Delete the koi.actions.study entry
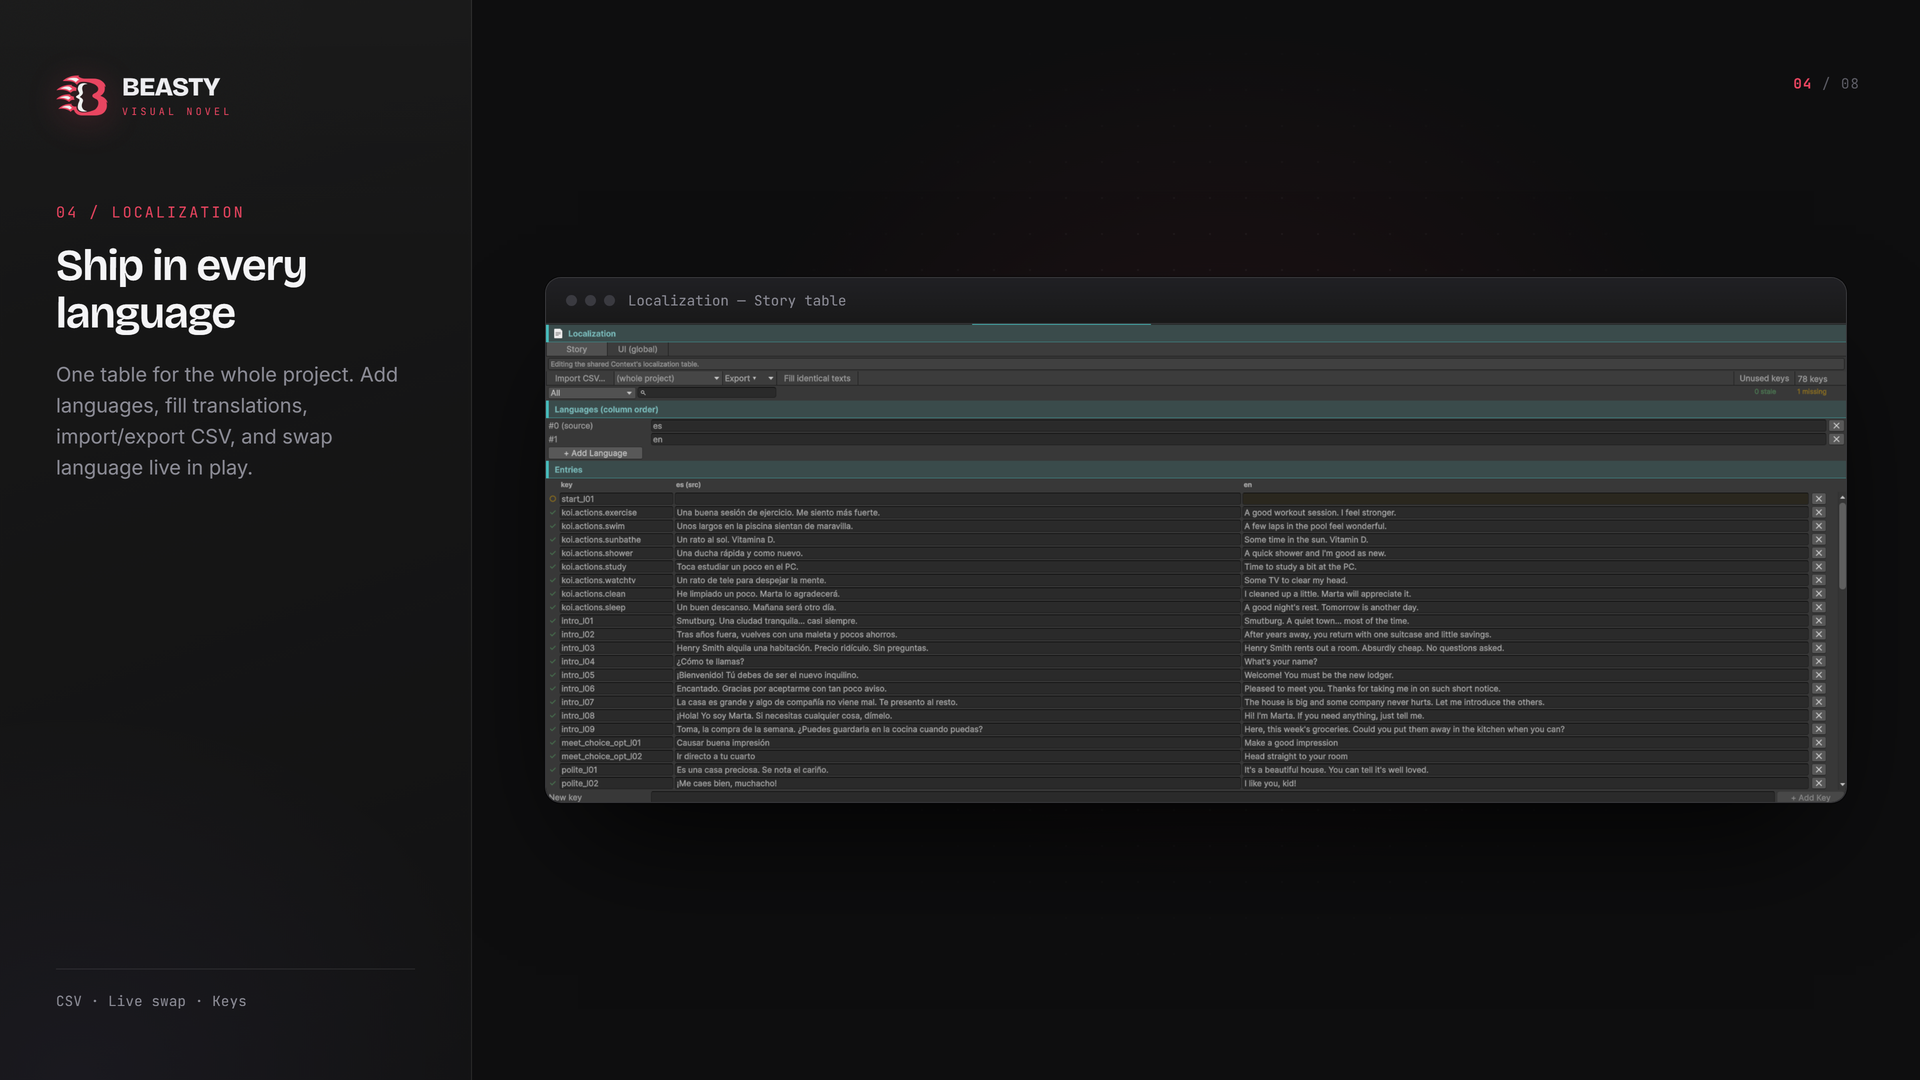 pyautogui.click(x=1819, y=567)
